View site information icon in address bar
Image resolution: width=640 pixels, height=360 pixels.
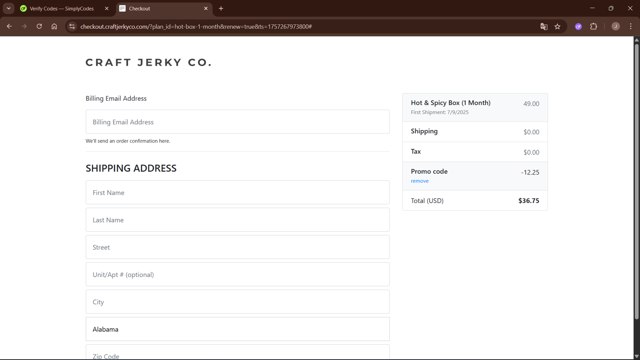[72, 26]
